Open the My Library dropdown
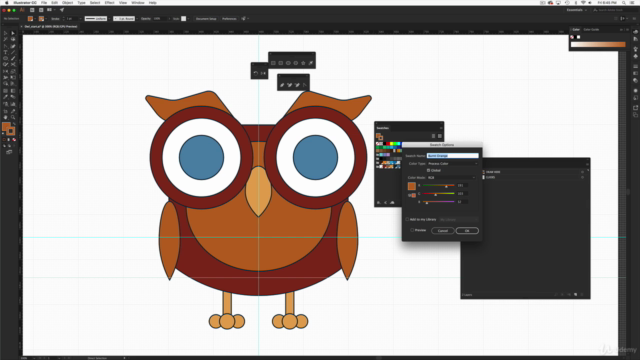The height and width of the screenshot is (360, 640). pos(459,220)
